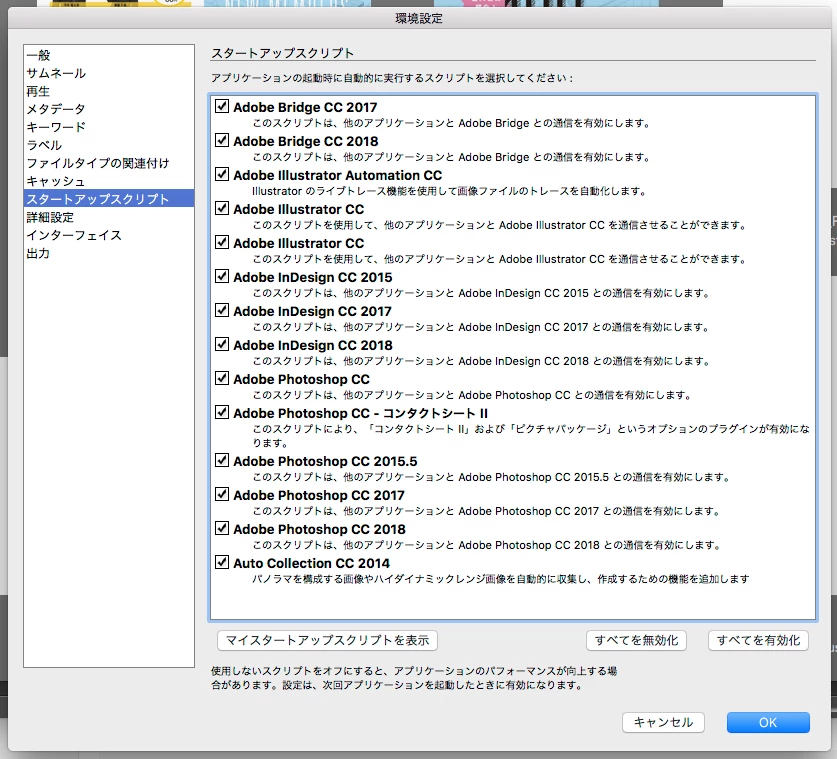Screen dimensions: 837x759
Task: Disable the Auto Collection CC 2014 script
Action: click(222, 563)
